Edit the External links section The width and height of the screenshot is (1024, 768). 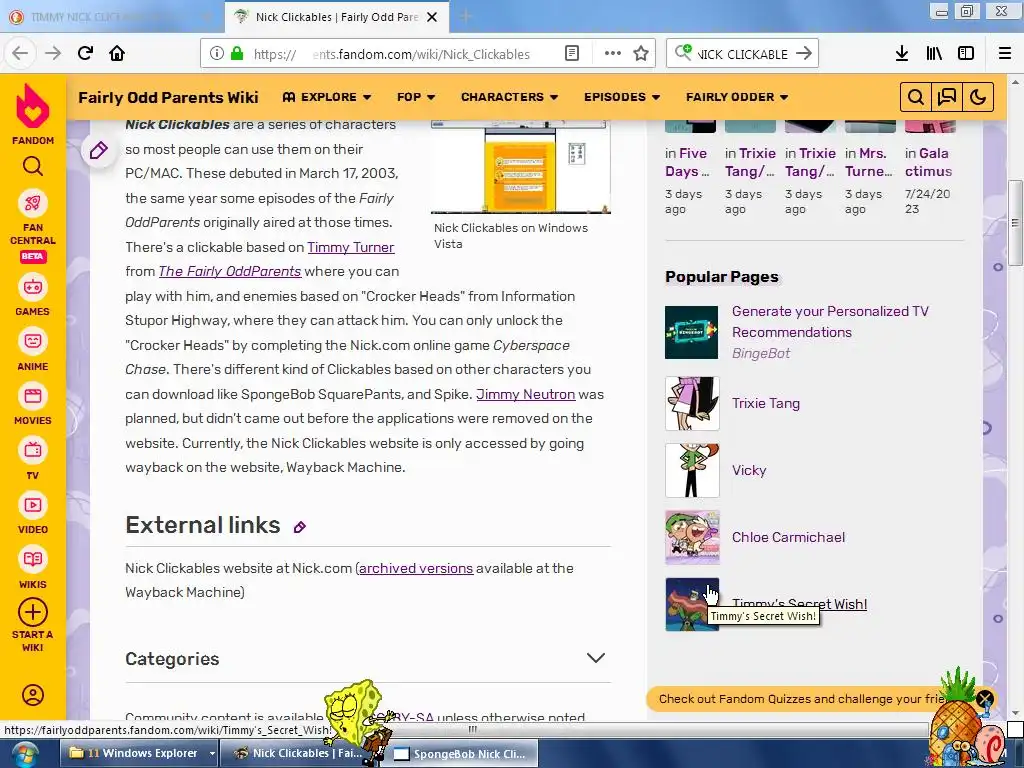[x=300, y=527]
